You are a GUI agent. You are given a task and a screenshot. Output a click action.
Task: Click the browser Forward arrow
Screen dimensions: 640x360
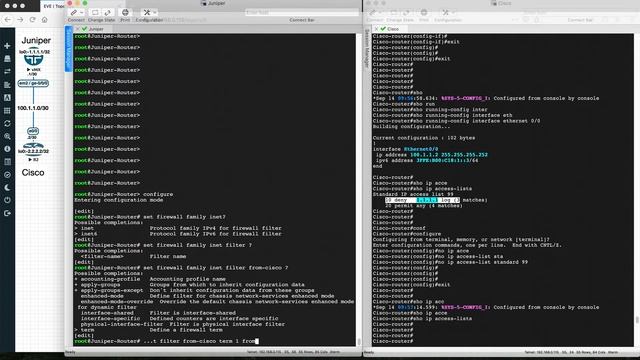click(x=20, y=19)
